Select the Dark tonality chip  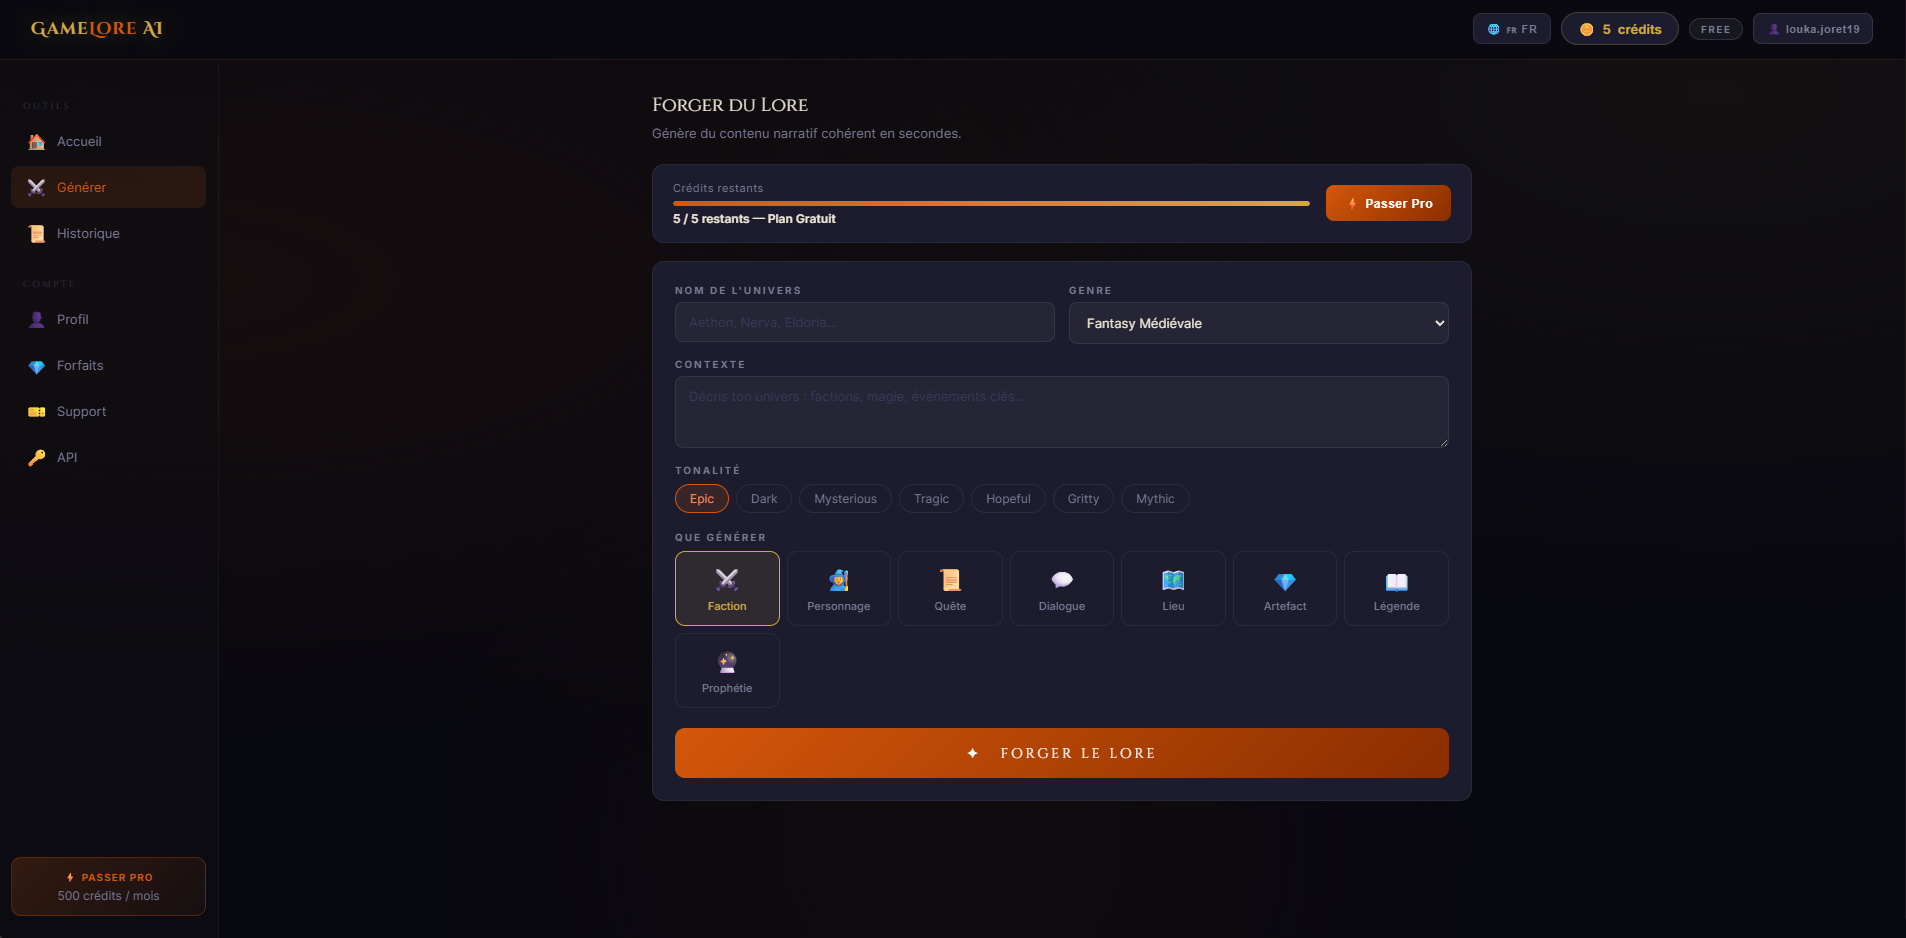764,499
